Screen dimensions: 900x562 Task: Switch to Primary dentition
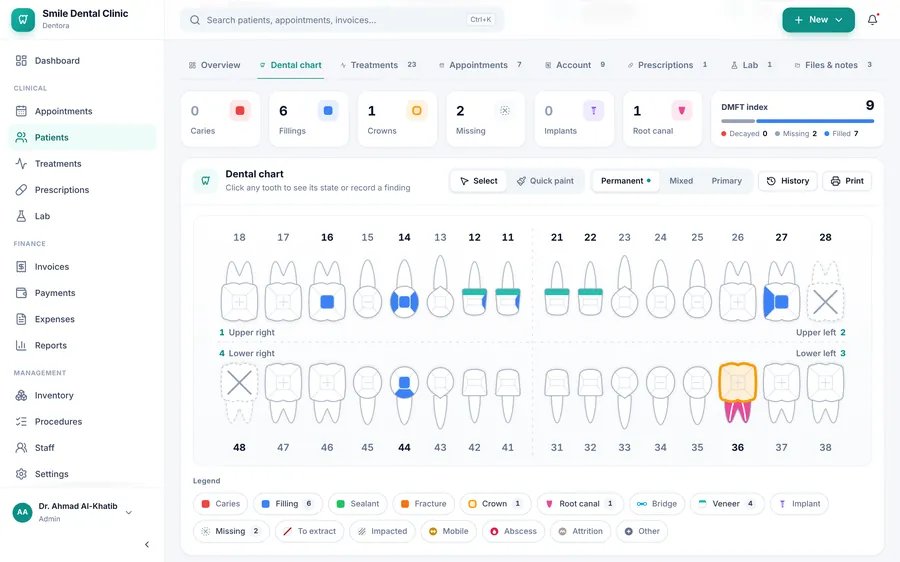[x=727, y=181]
